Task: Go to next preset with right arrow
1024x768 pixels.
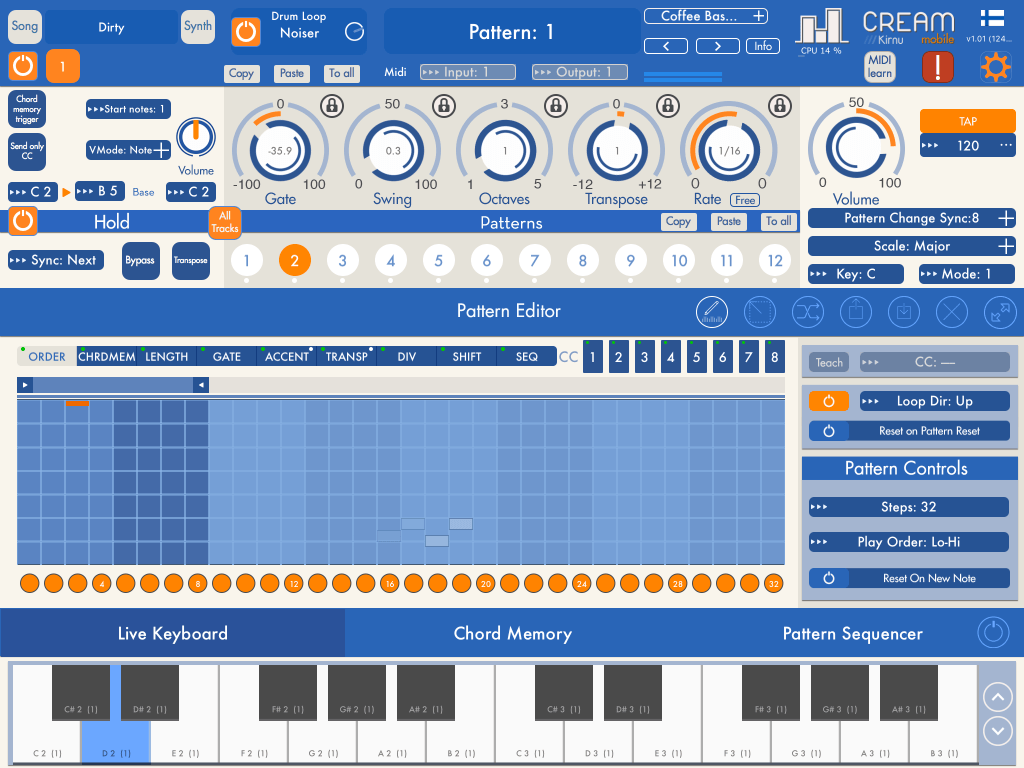Action: tap(717, 46)
